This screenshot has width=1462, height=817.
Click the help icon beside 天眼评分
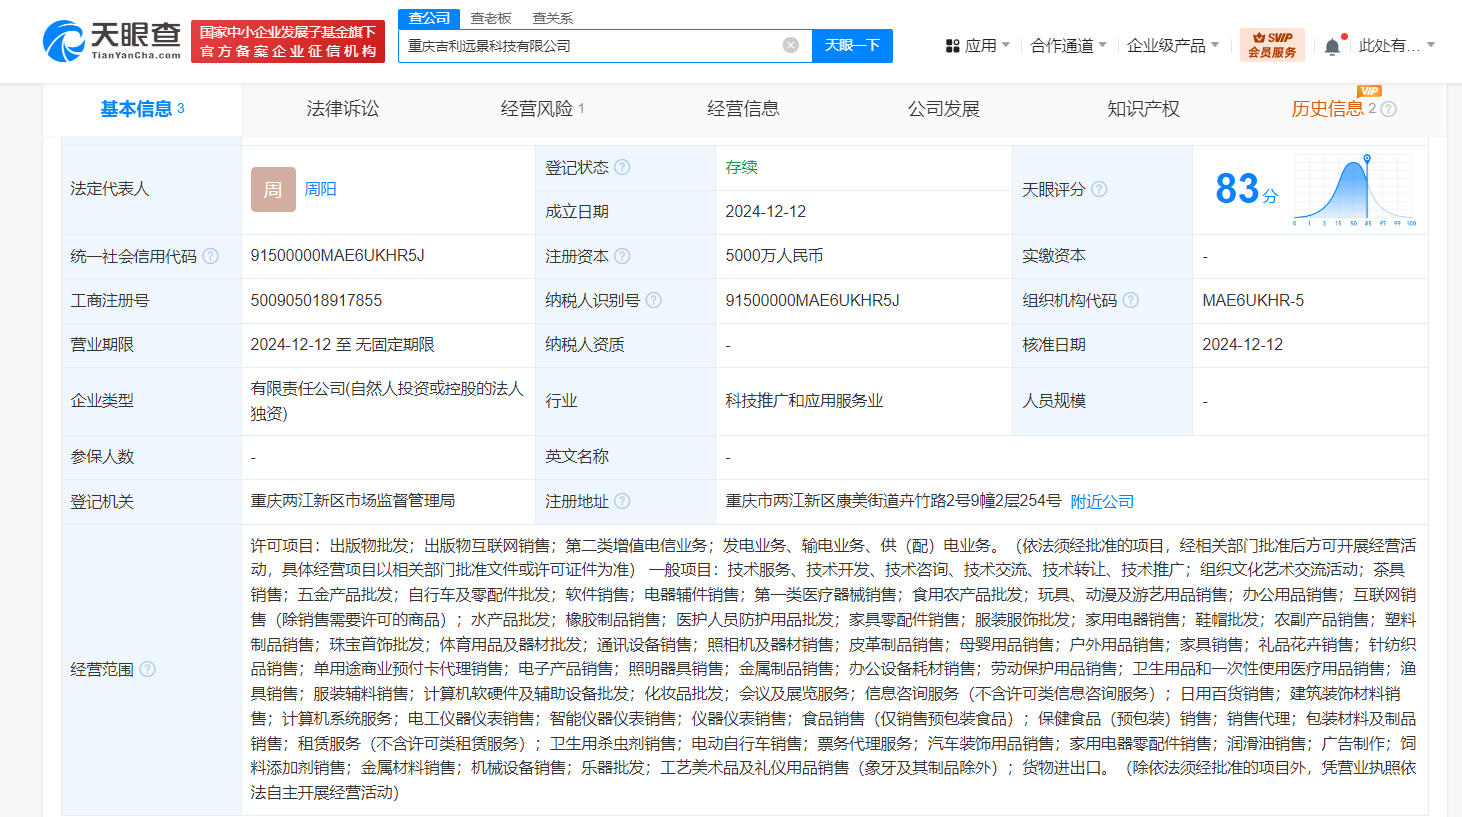tap(1100, 189)
